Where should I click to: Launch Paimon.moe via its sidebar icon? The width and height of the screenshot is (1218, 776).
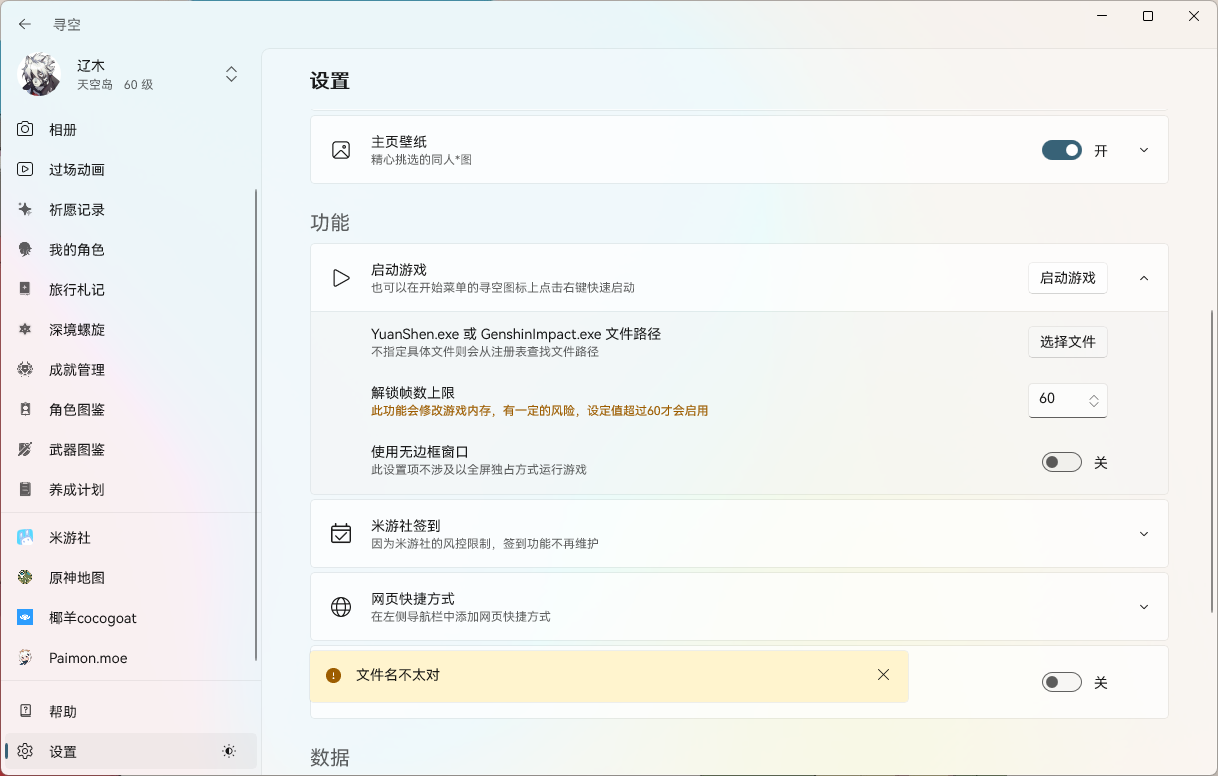point(24,657)
